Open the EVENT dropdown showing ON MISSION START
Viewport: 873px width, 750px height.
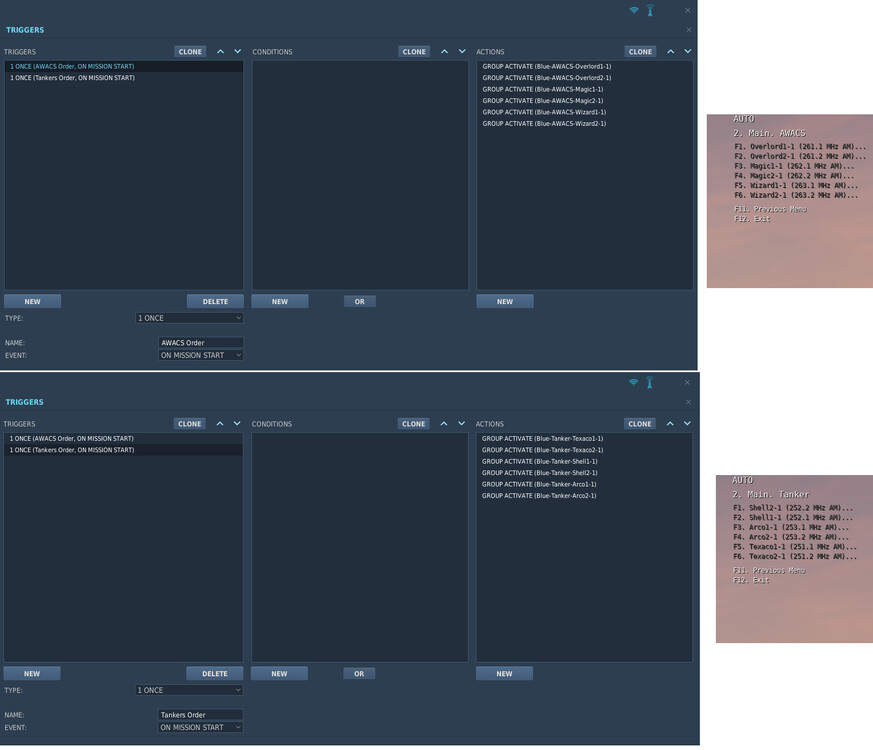(199, 355)
